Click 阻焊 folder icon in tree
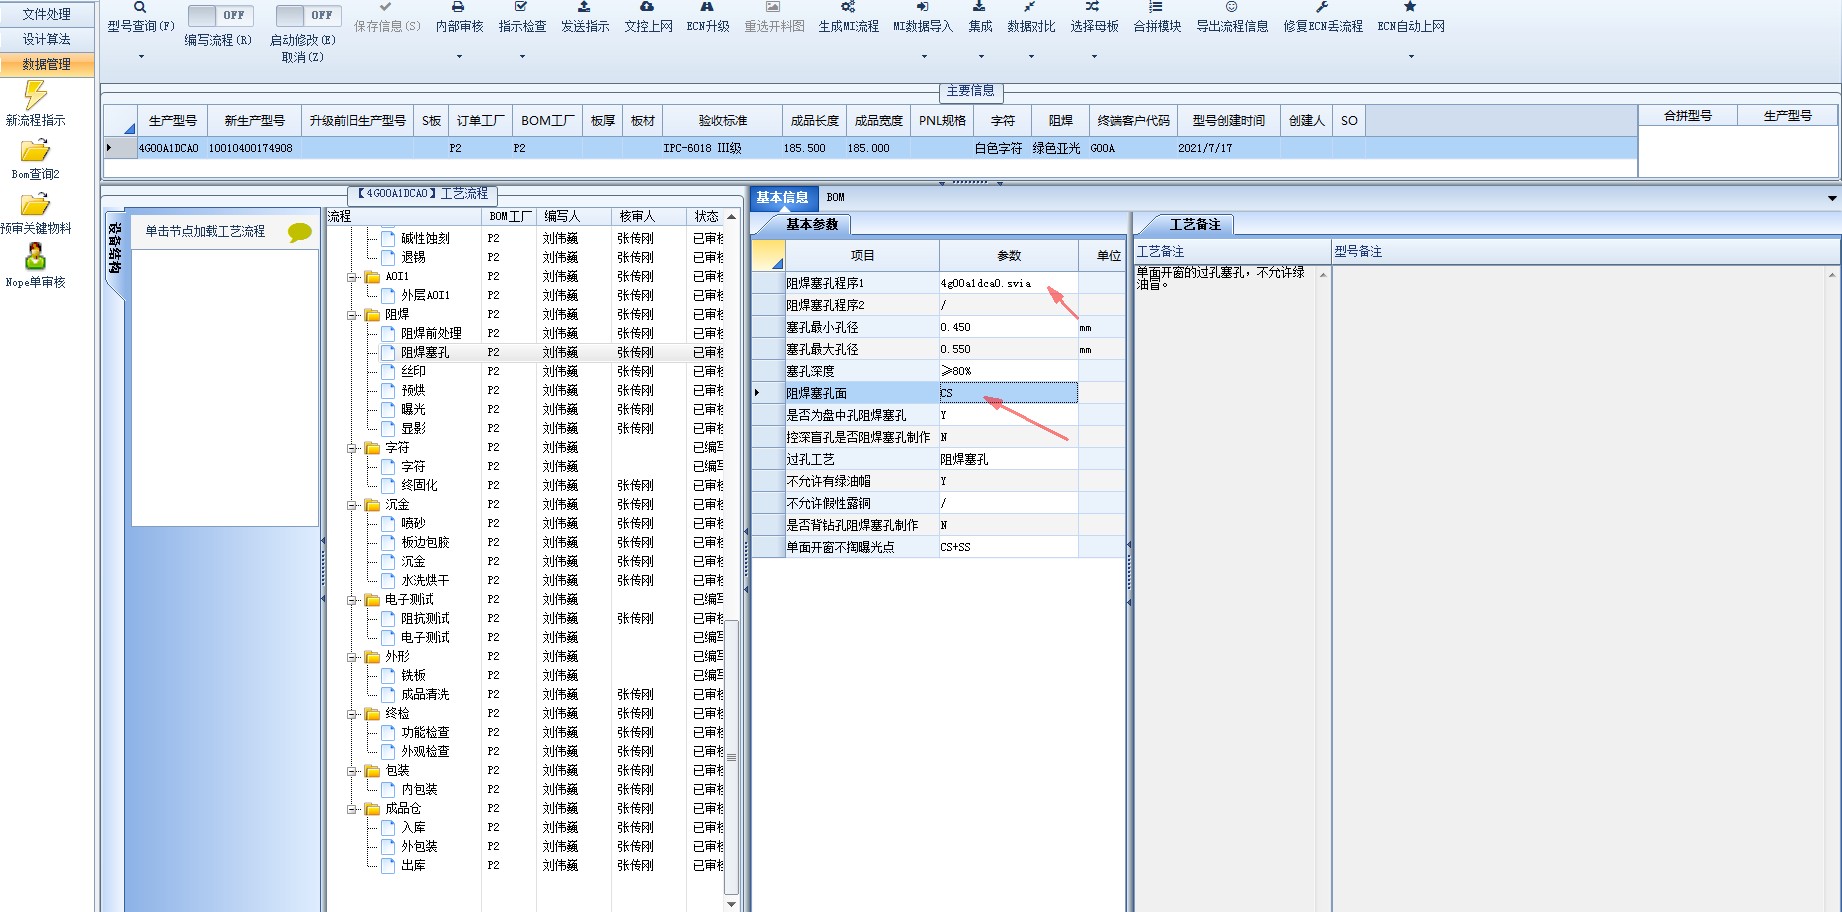 (x=372, y=314)
